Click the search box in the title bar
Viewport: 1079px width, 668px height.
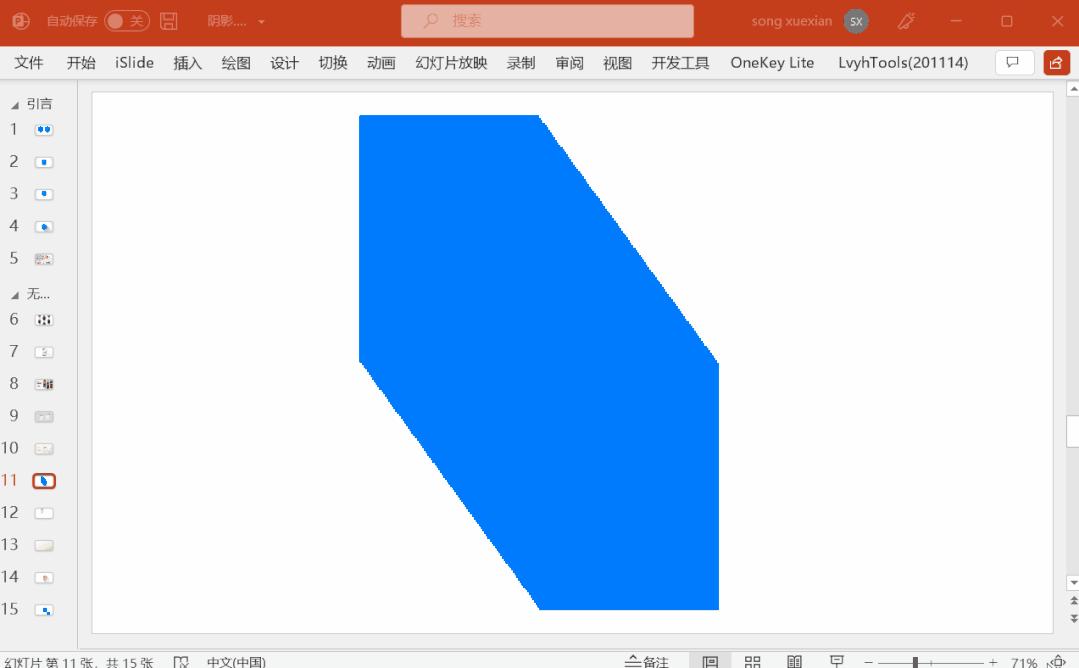tap(547, 20)
